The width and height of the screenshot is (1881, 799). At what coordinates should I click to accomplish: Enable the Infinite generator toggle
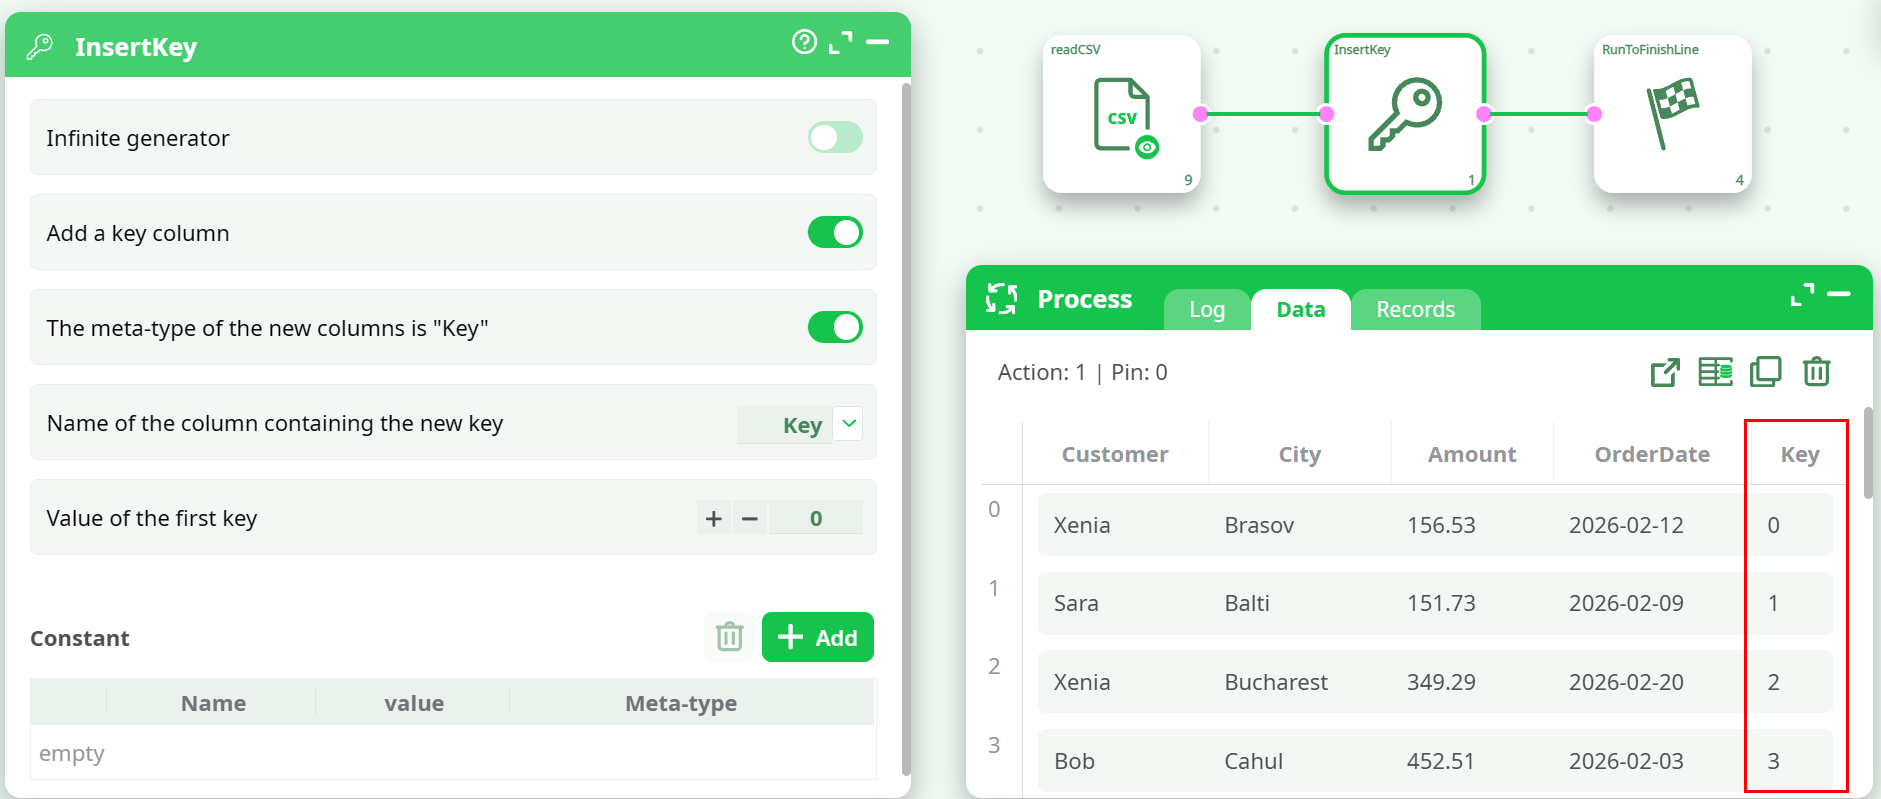835,138
